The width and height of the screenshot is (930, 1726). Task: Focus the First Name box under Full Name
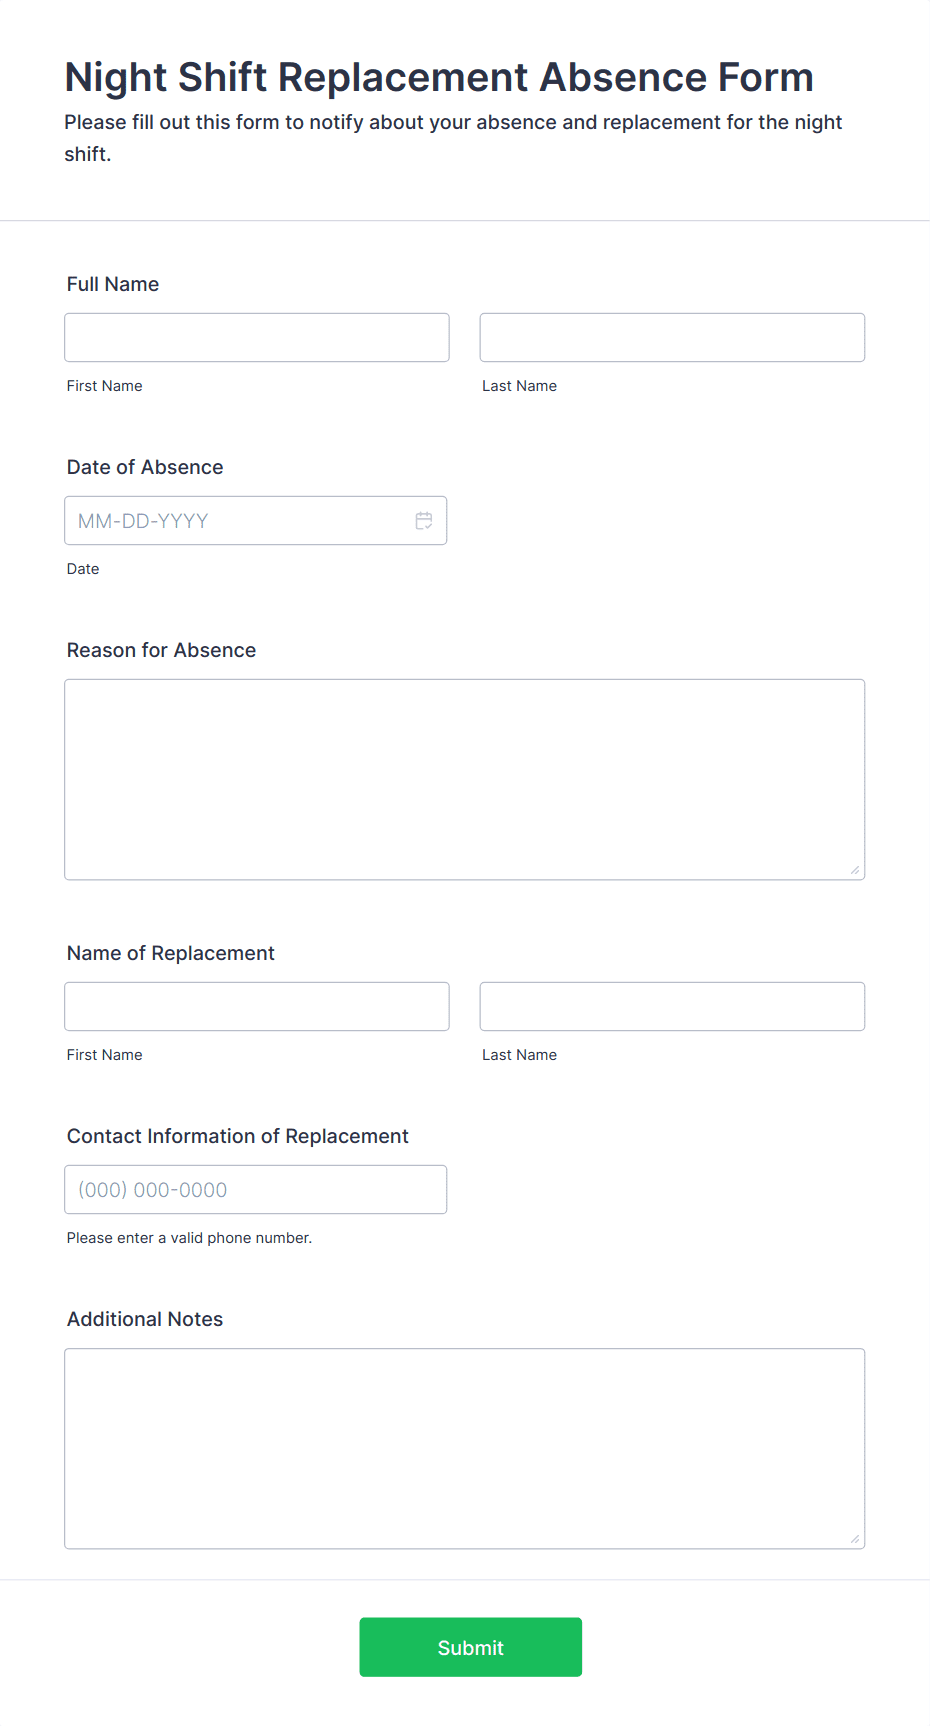click(257, 338)
